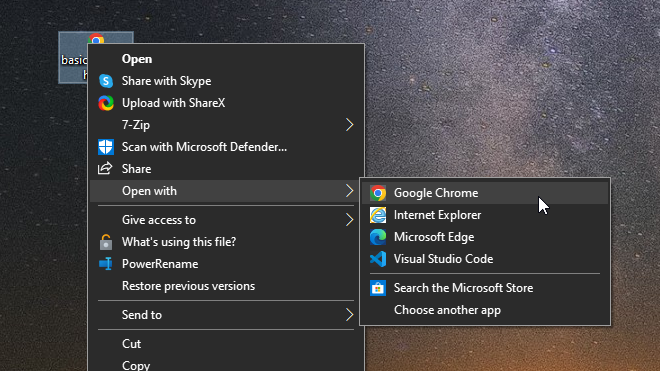Select Share with Skype
660x371 pixels.
(x=226, y=81)
